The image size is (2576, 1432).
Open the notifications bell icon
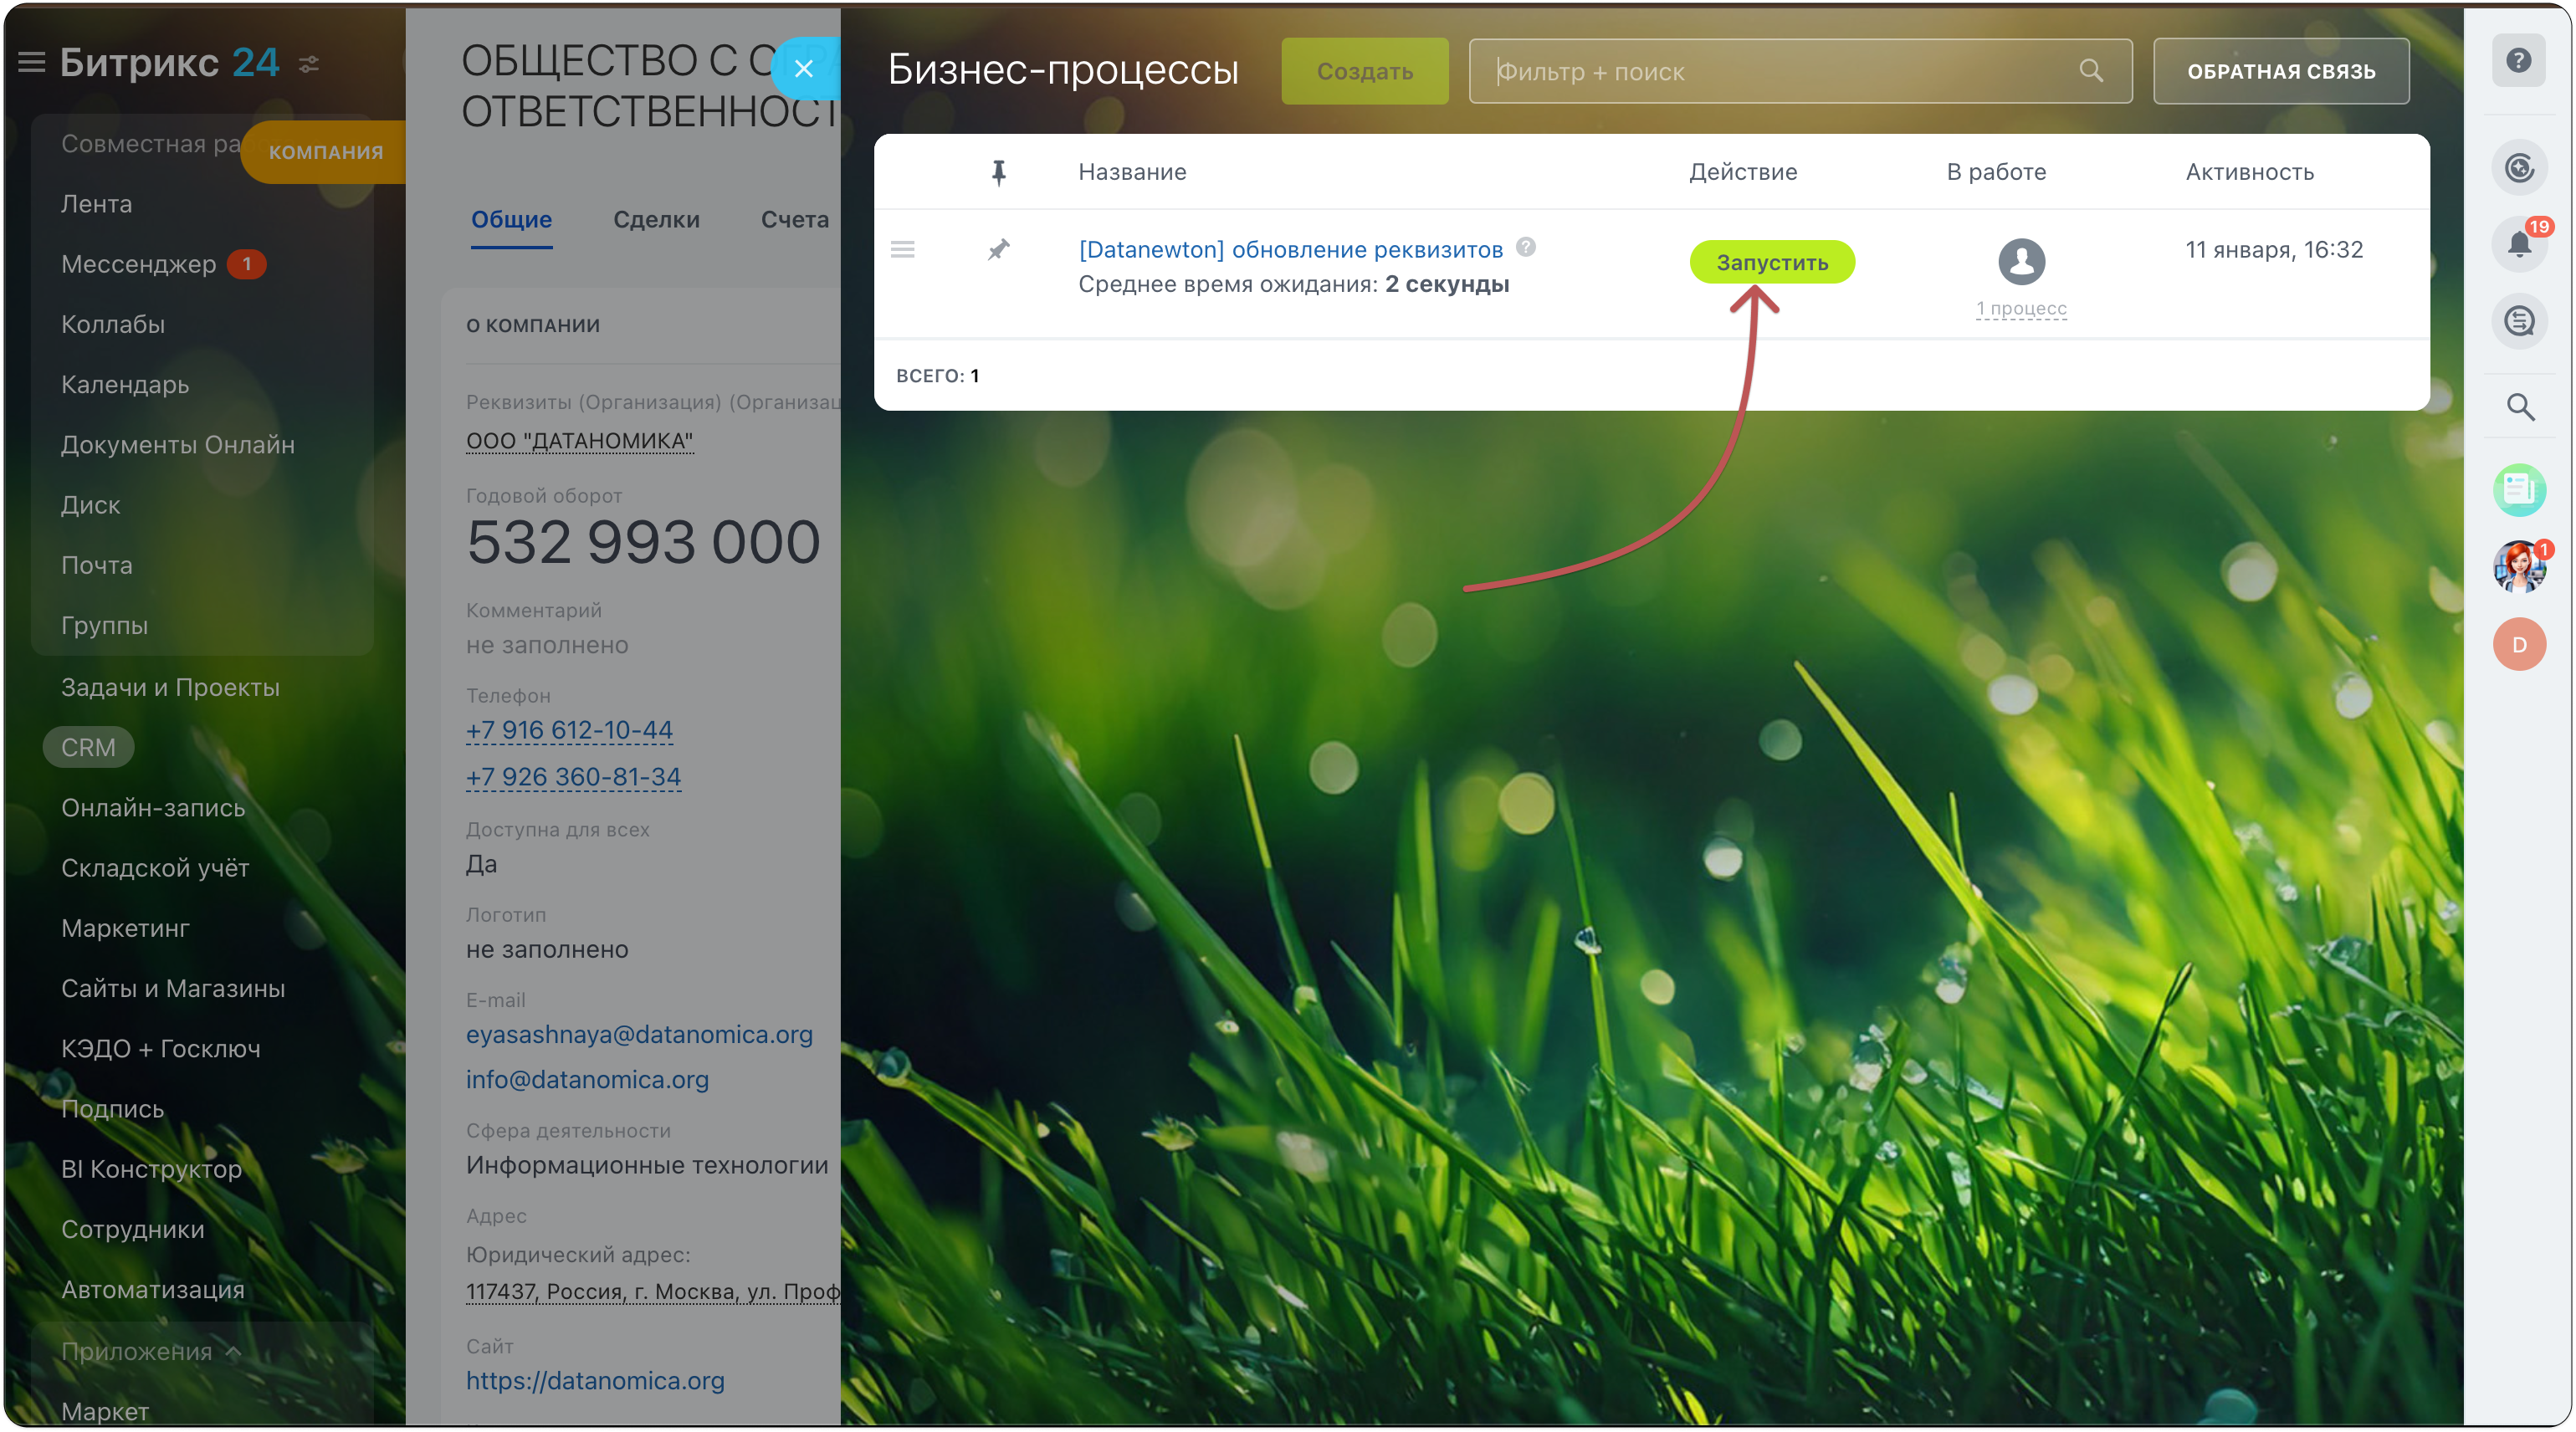click(x=2518, y=243)
